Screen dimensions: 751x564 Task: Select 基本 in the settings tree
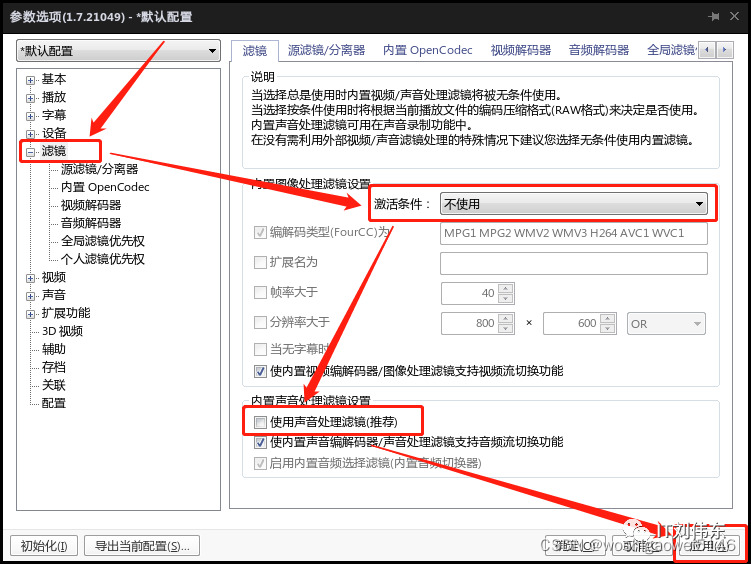(x=54, y=79)
